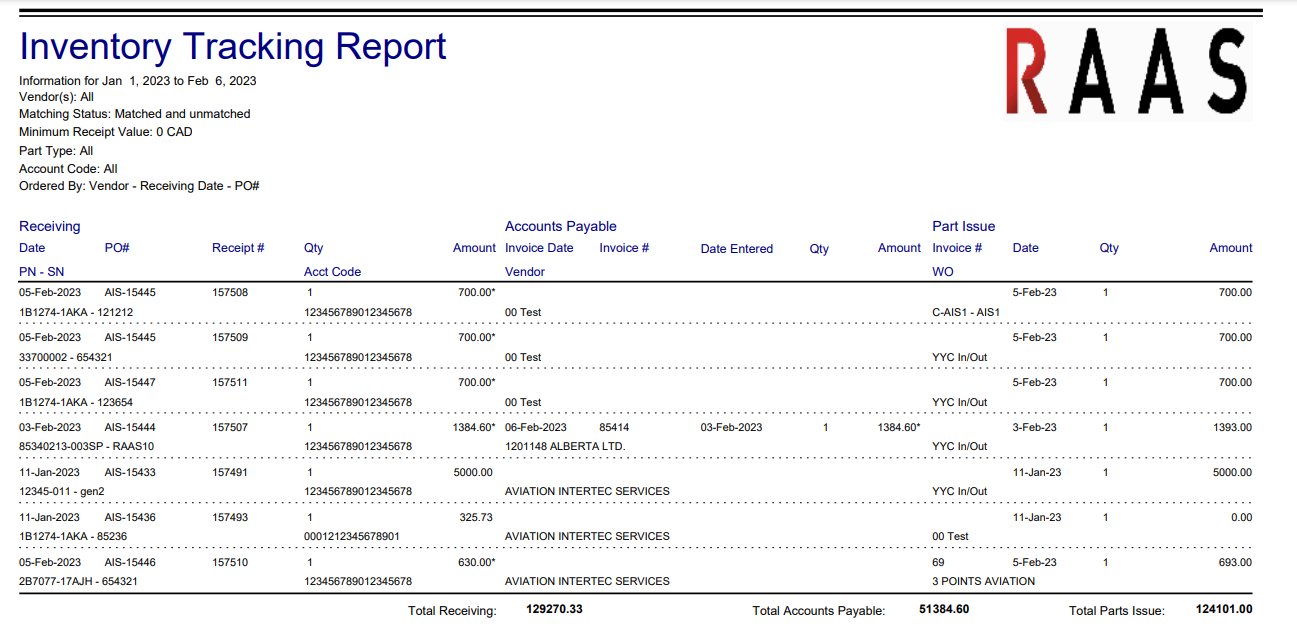
Task: Click the Total Accounts Payable value 51384.60
Action: coord(943,608)
